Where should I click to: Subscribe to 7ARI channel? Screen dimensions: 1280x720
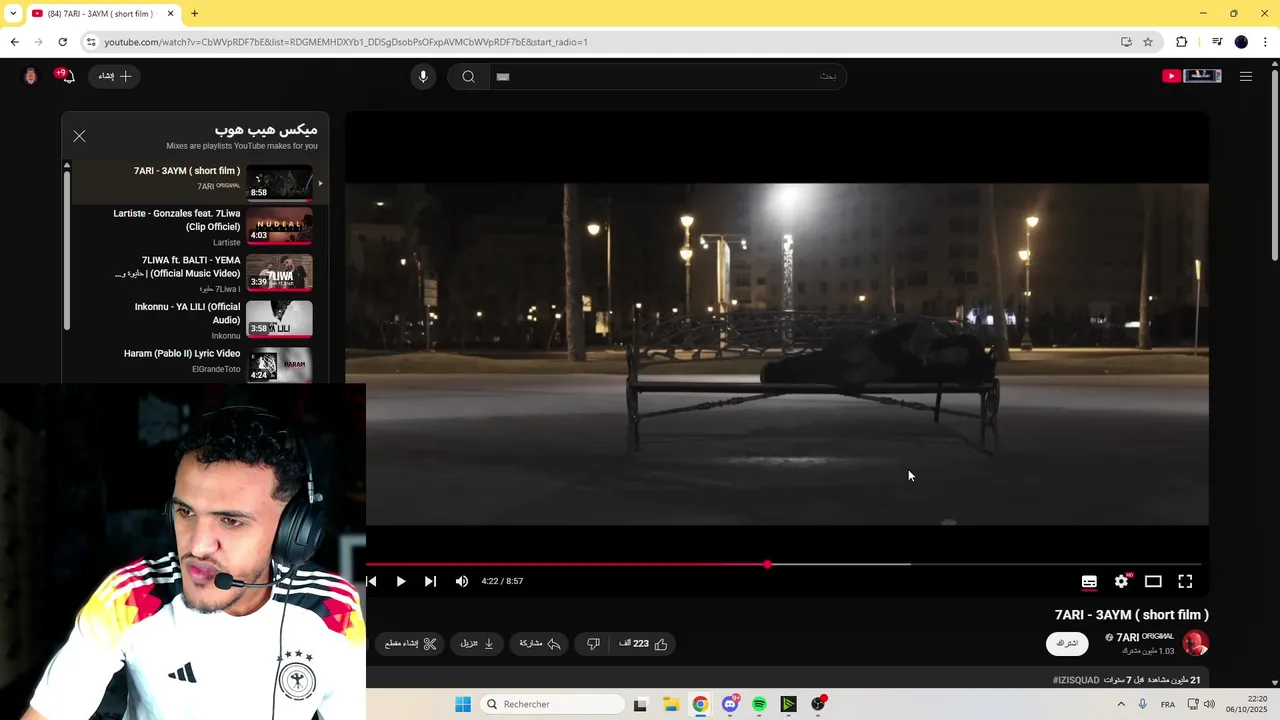[x=1067, y=643]
